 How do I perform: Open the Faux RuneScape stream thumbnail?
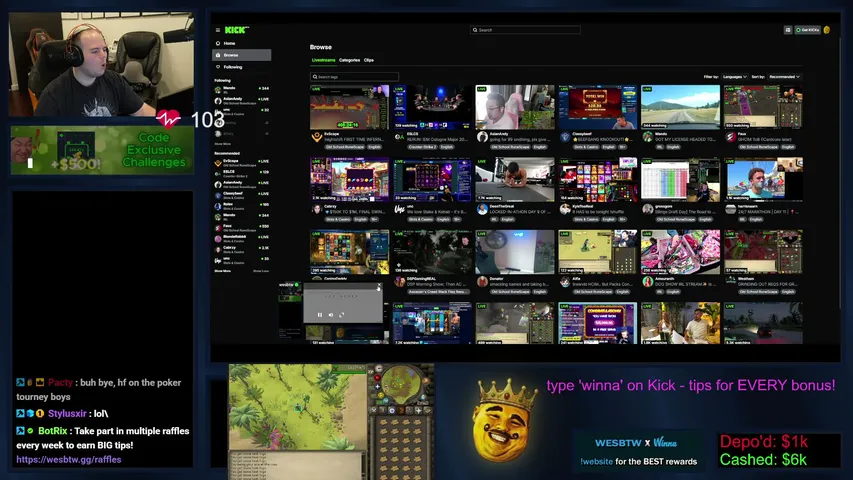click(x=763, y=107)
